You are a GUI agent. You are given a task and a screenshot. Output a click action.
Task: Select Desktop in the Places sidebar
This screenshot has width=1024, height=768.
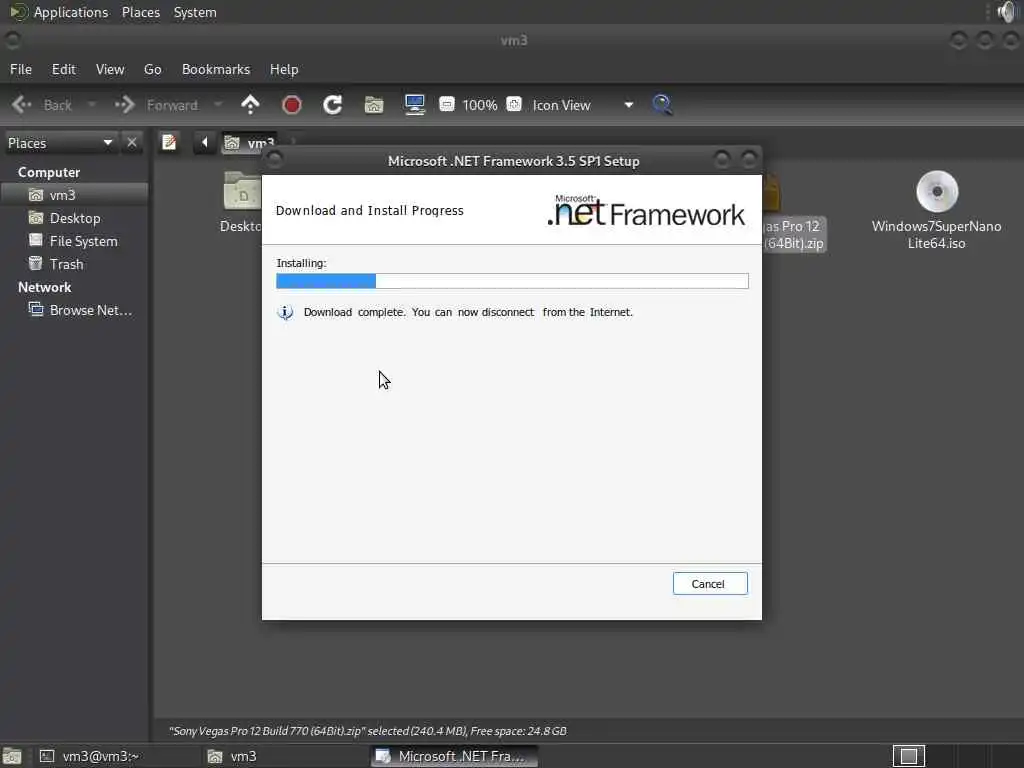74,218
